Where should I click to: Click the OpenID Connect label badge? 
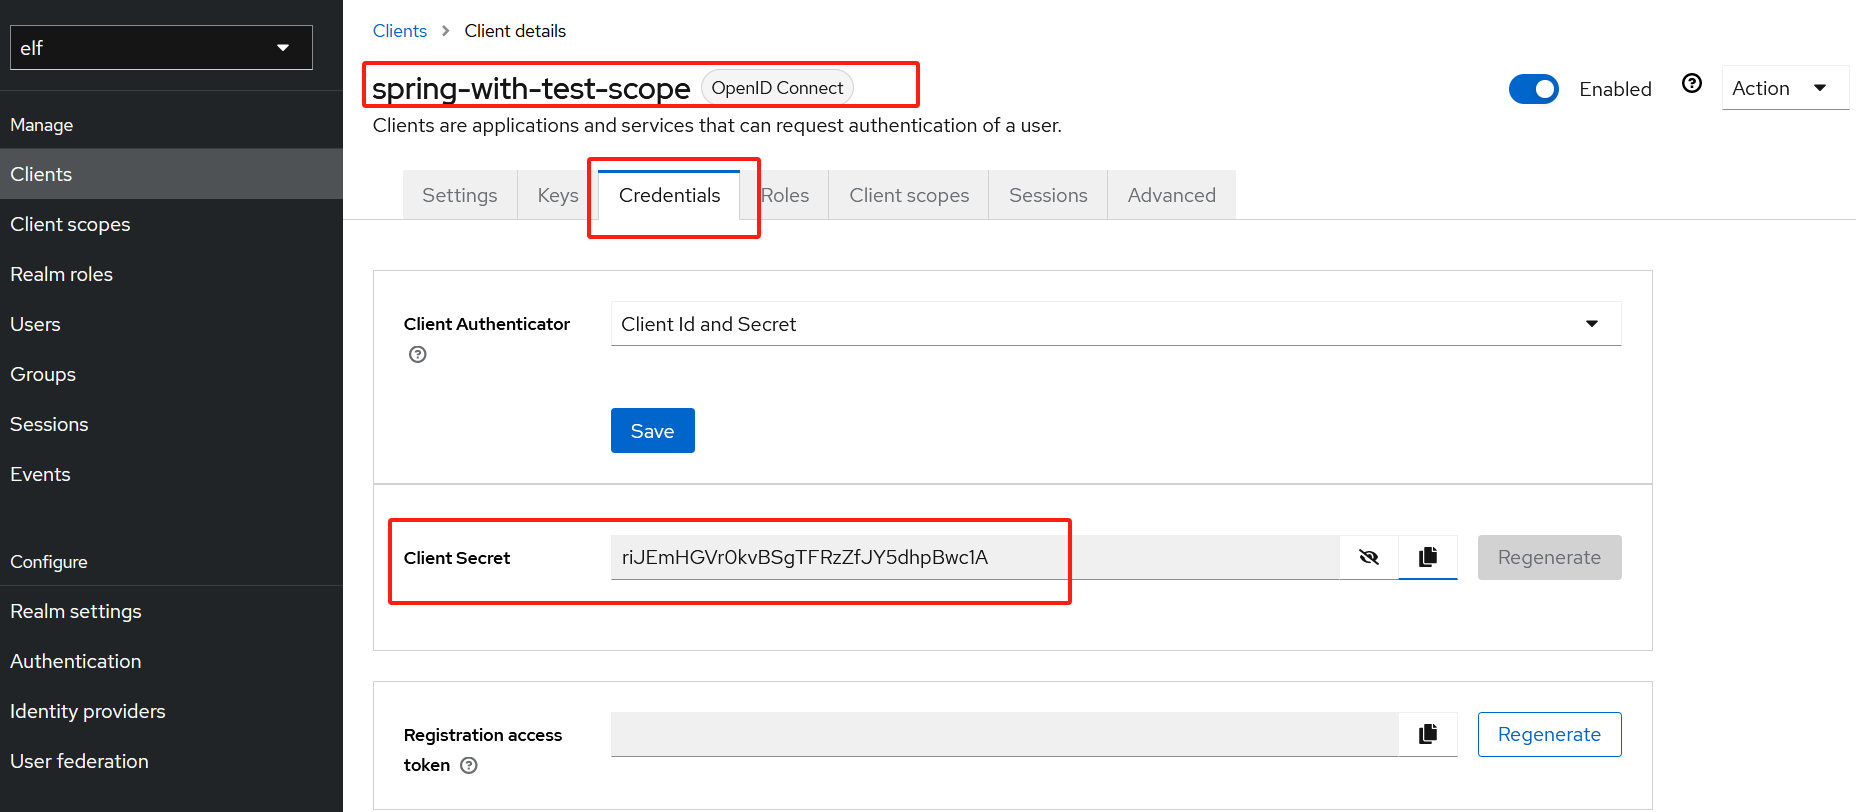pyautogui.click(x=777, y=88)
